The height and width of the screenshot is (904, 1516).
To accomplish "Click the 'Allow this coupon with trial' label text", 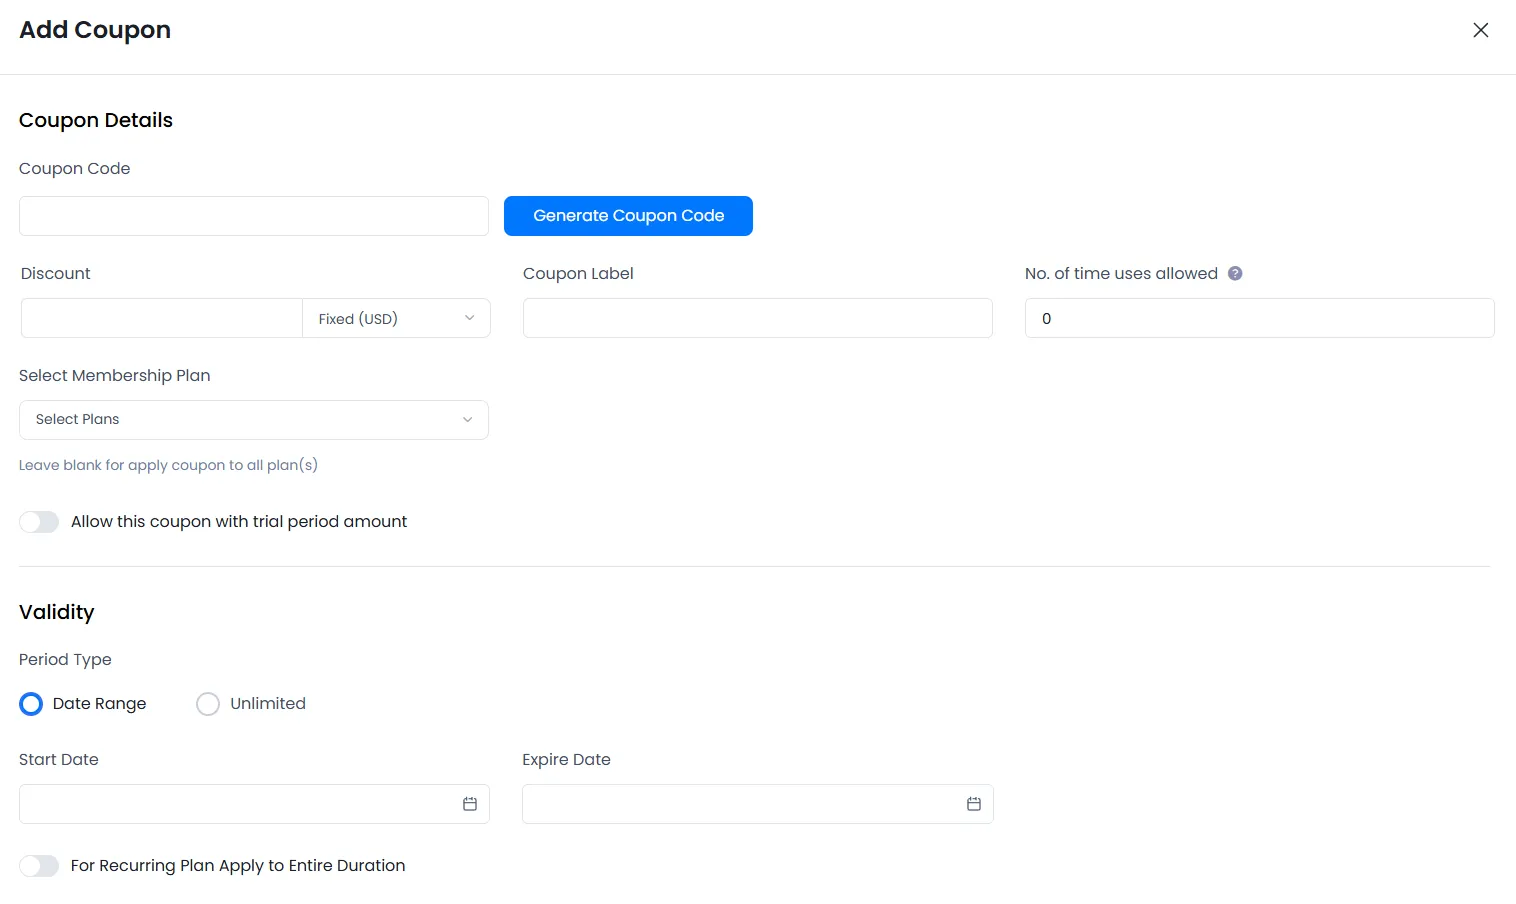I will (239, 522).
